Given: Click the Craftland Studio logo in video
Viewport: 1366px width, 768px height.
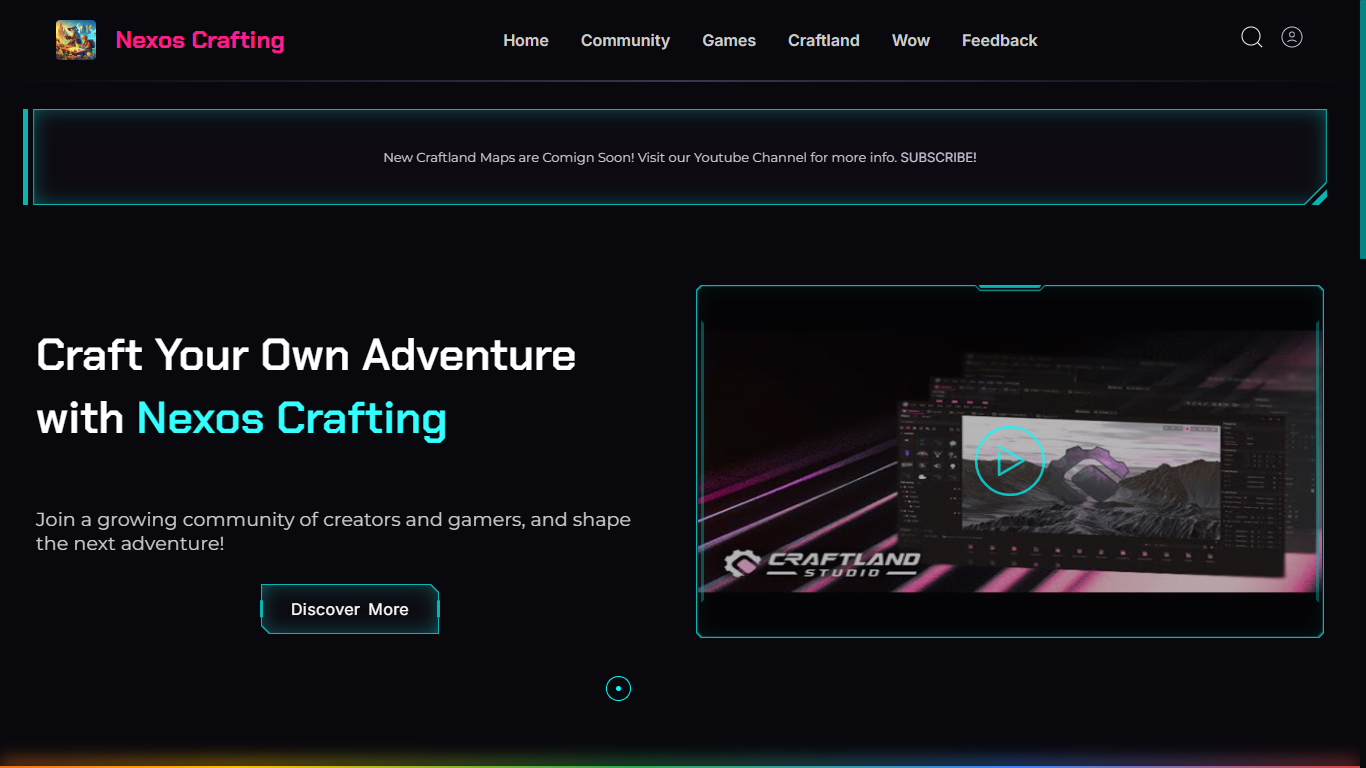Looking at the screenshot, I should point(821,563).
